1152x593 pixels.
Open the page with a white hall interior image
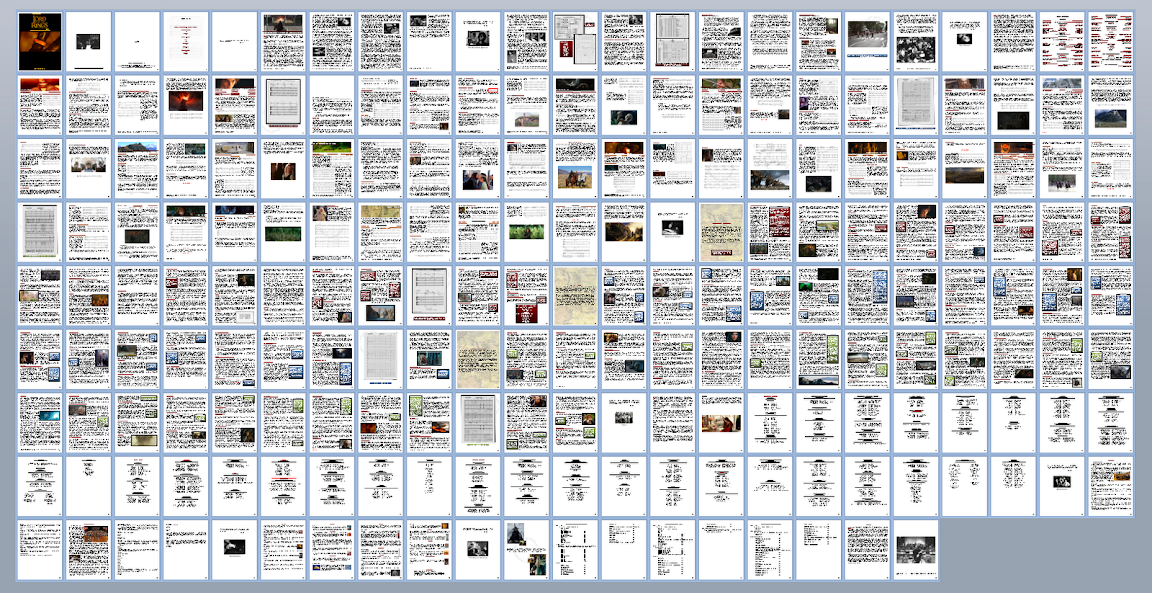(88, 168)
